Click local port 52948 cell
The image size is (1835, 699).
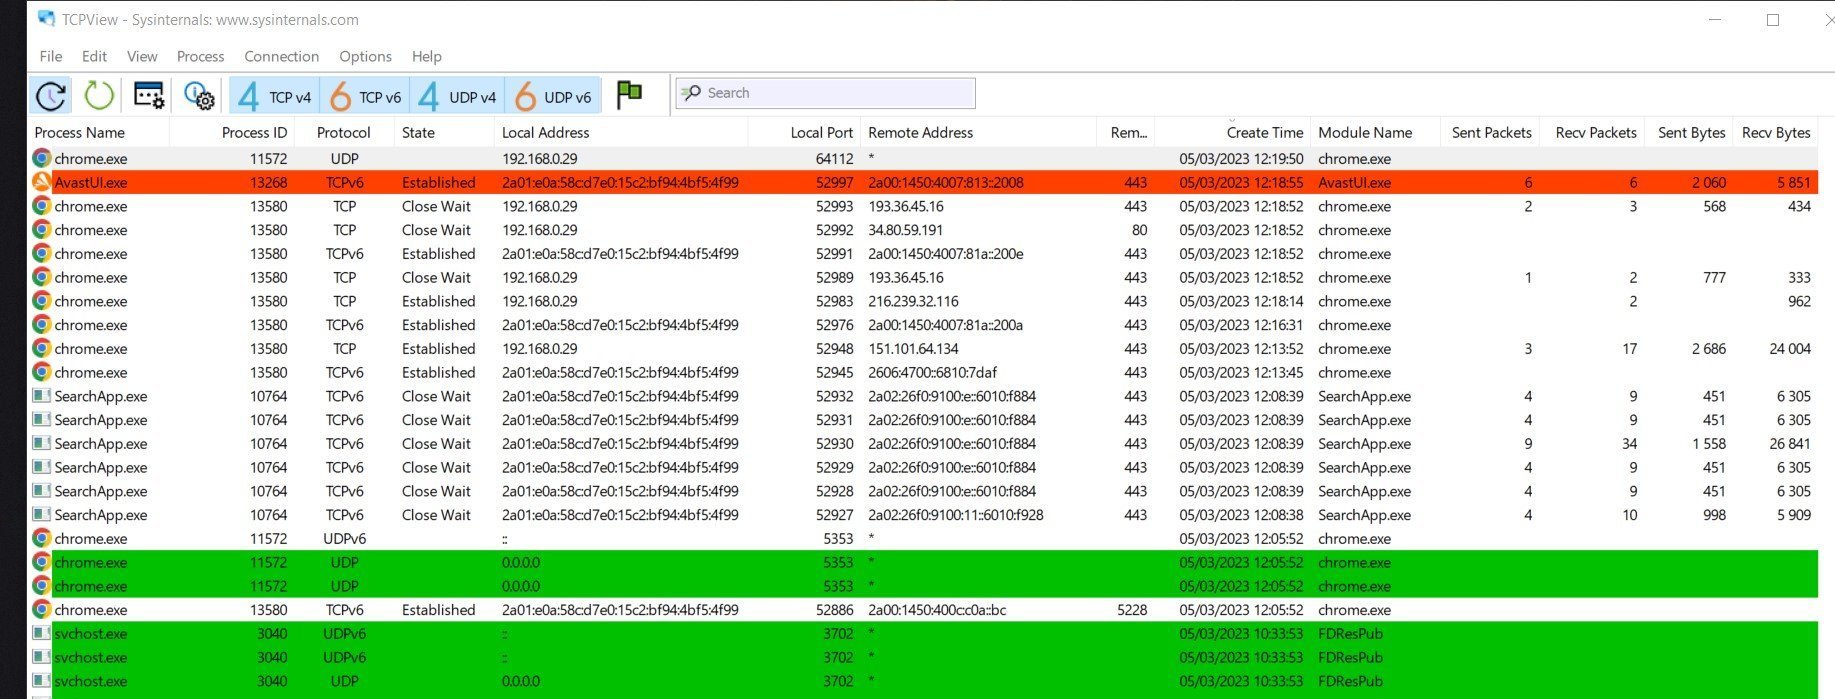point(834,349)
